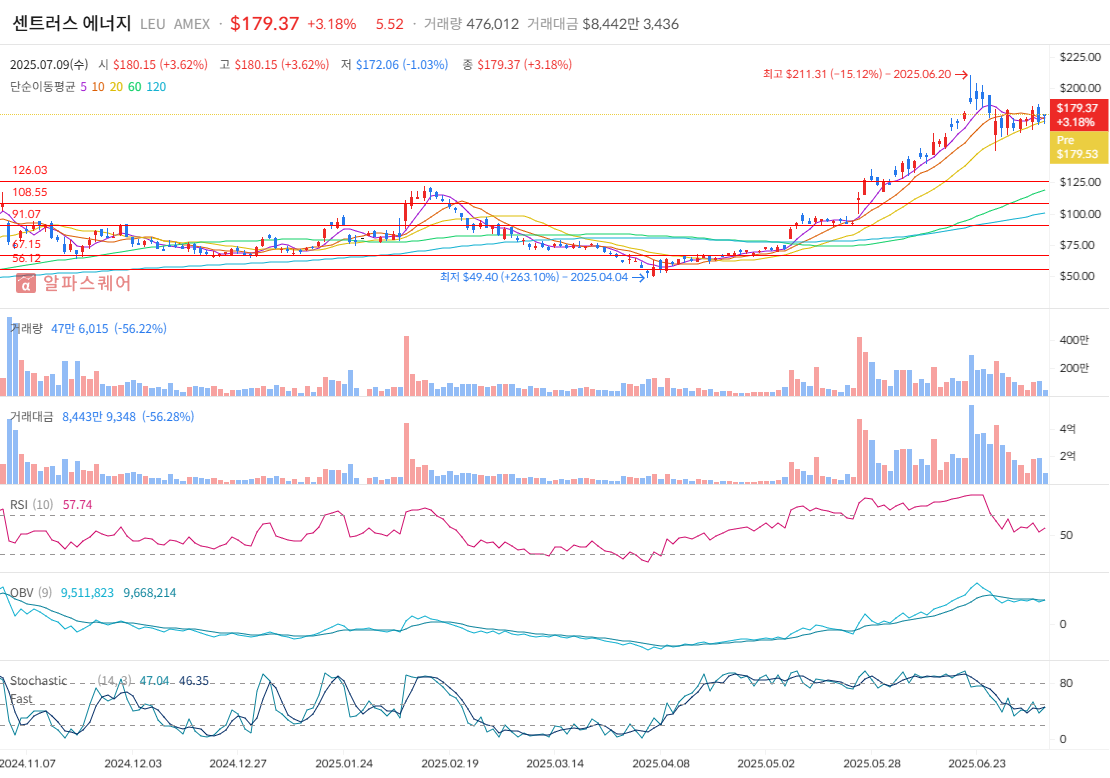Screen dimensions: 1110x778
Task: Select the LEU ticker symbol
Action: click(152, 24)
